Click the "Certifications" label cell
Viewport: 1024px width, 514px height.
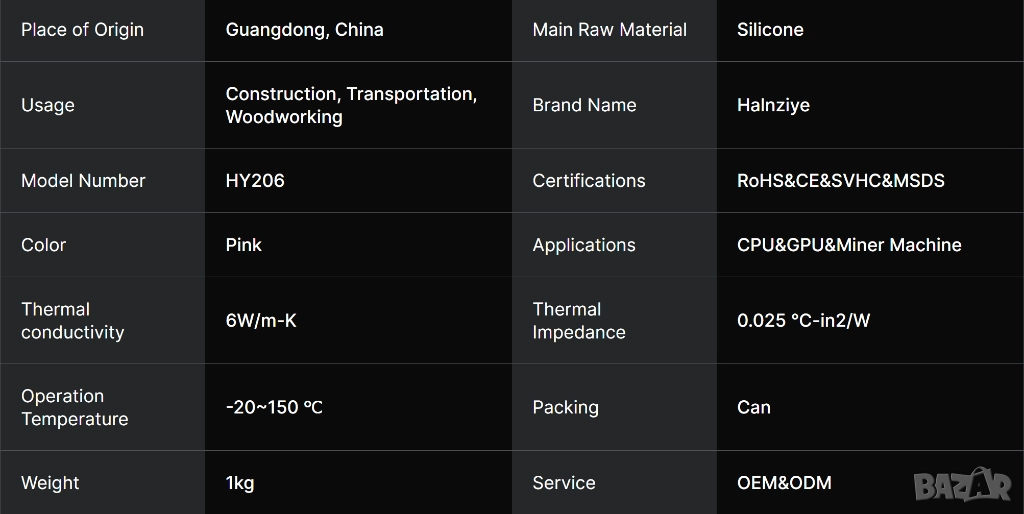(588, 181)
